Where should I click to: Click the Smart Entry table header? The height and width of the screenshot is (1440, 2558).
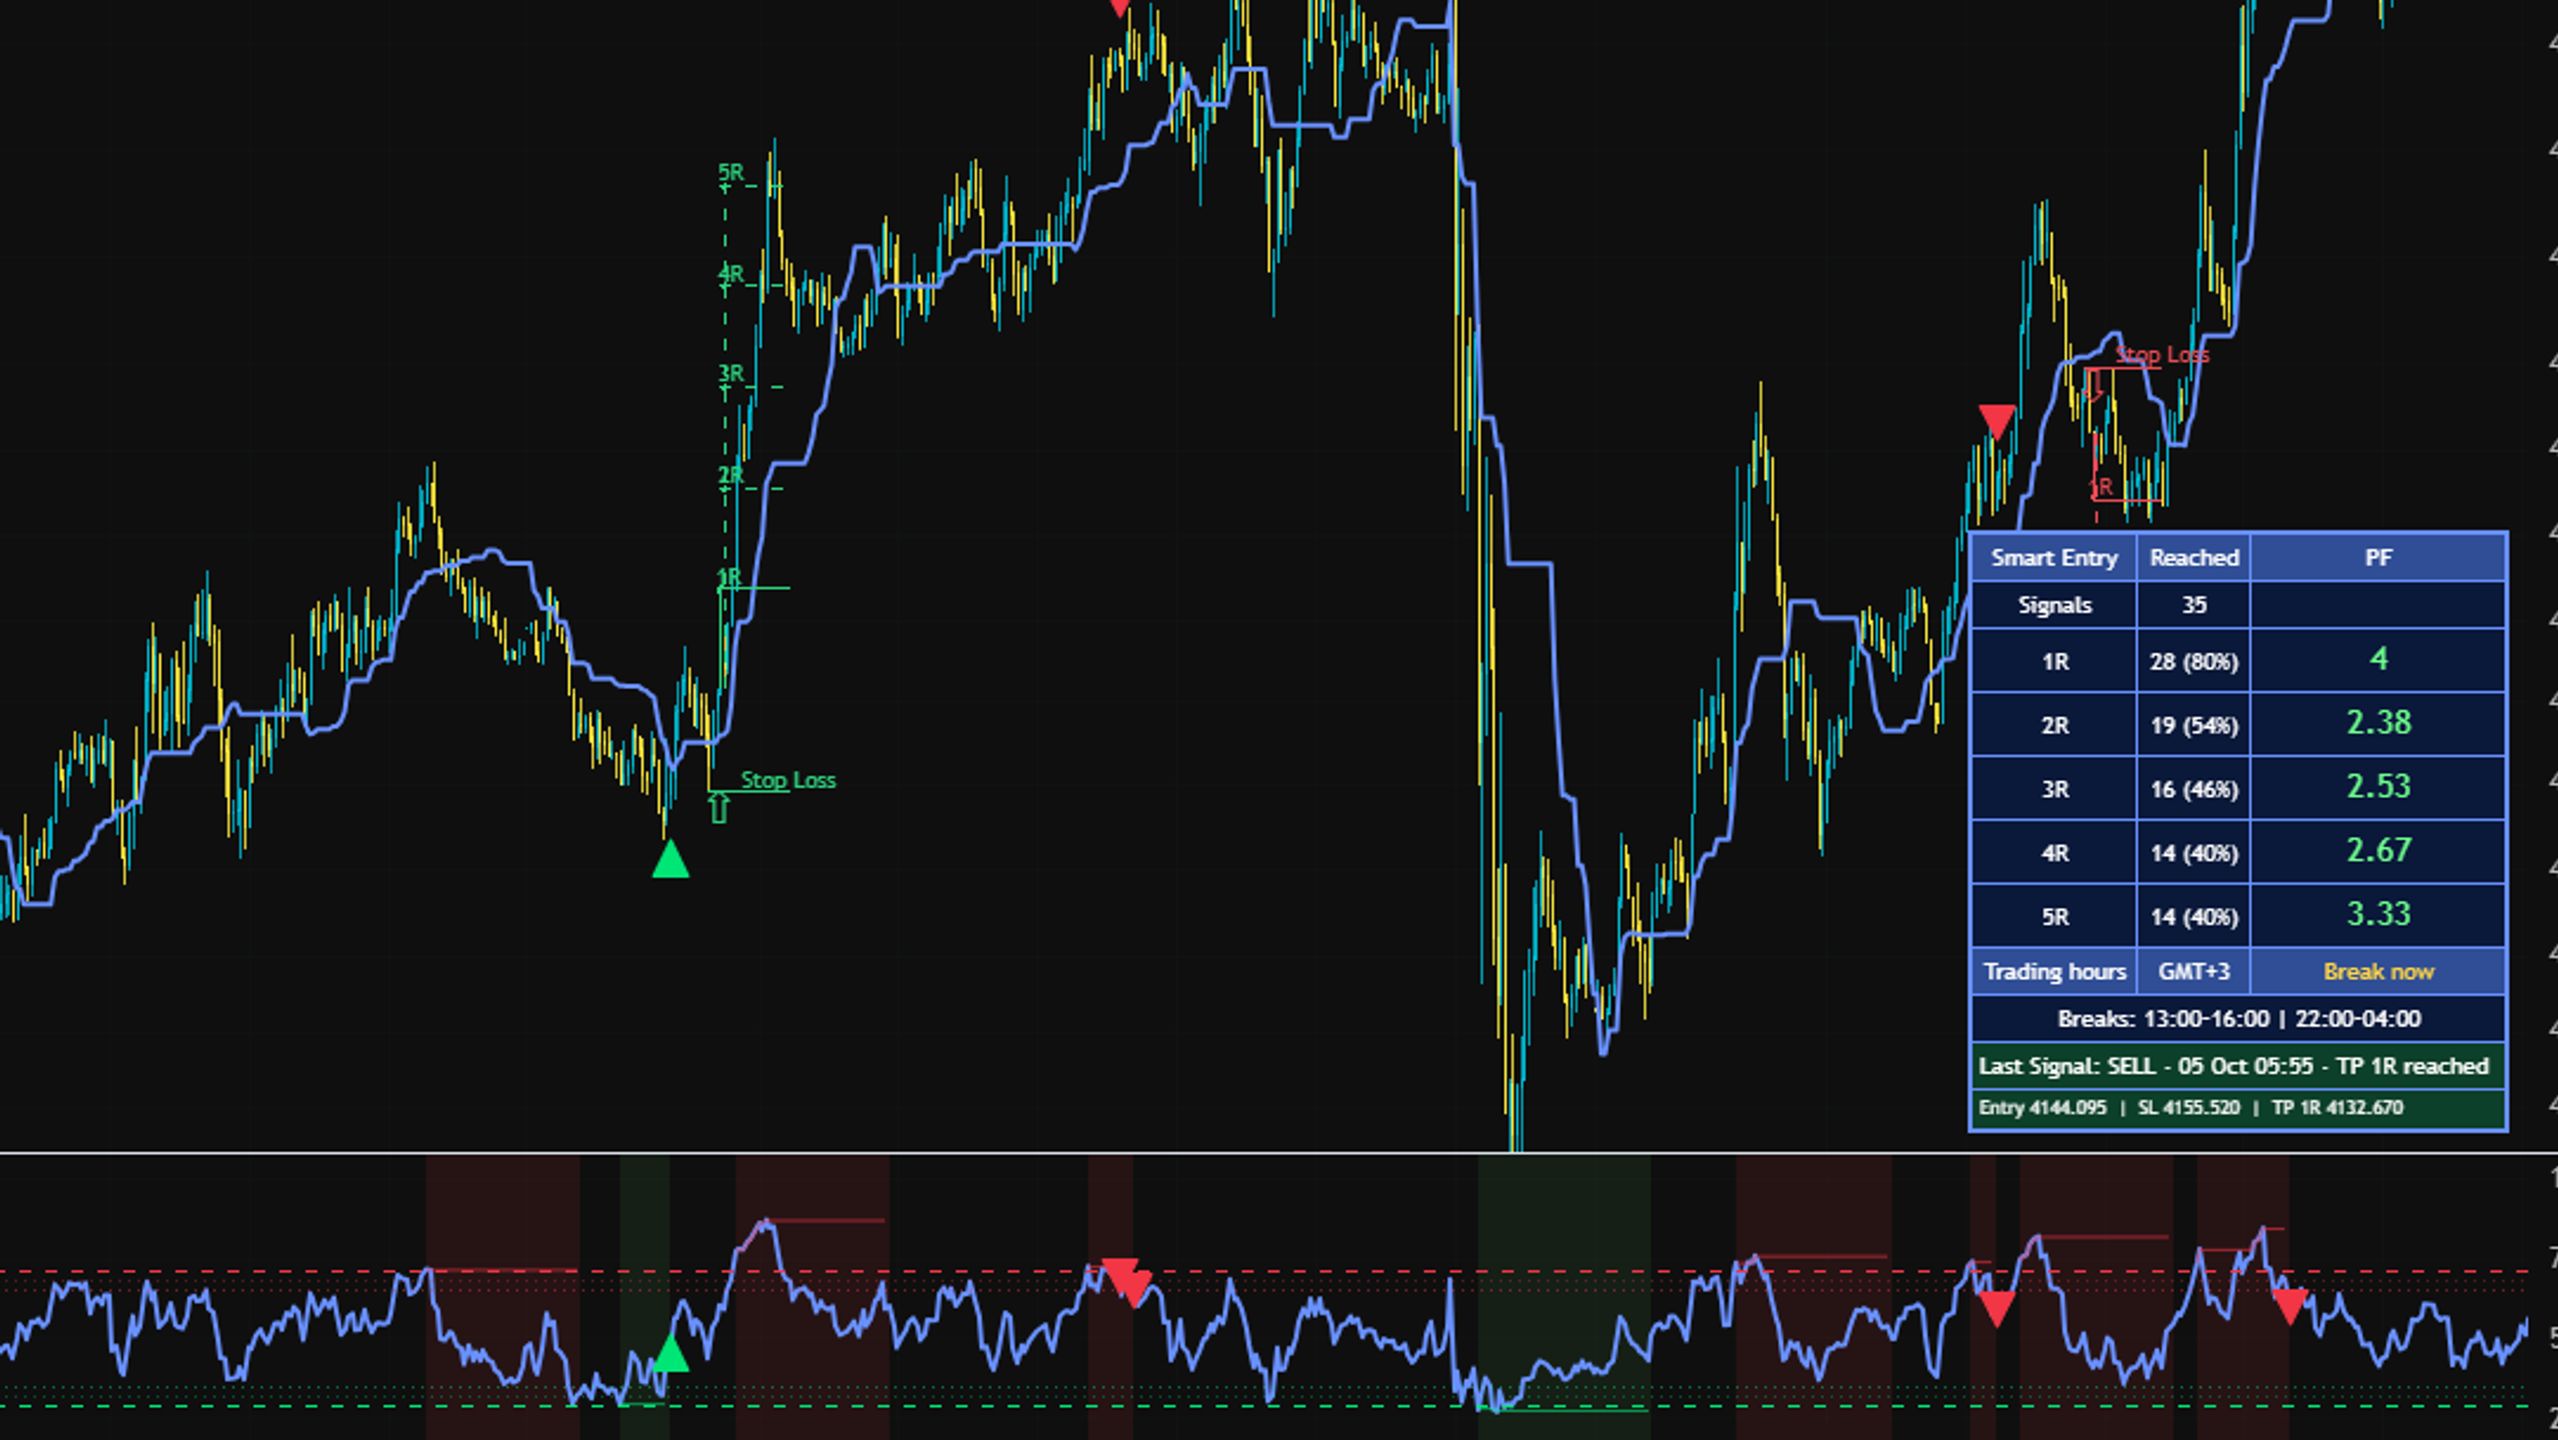(x=2054, y=558)
